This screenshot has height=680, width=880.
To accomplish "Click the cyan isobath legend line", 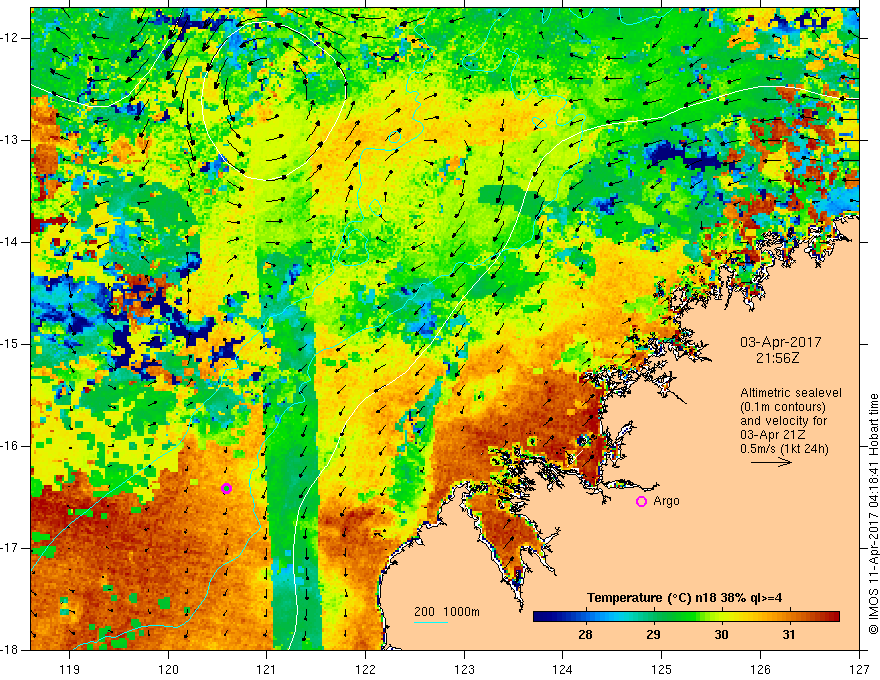I will [x=431, y=622].
